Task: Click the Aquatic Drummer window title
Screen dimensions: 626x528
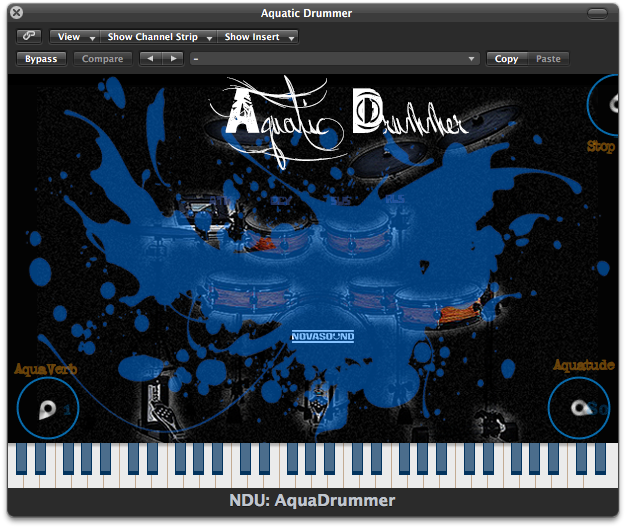Action: (x=306, y=13)
